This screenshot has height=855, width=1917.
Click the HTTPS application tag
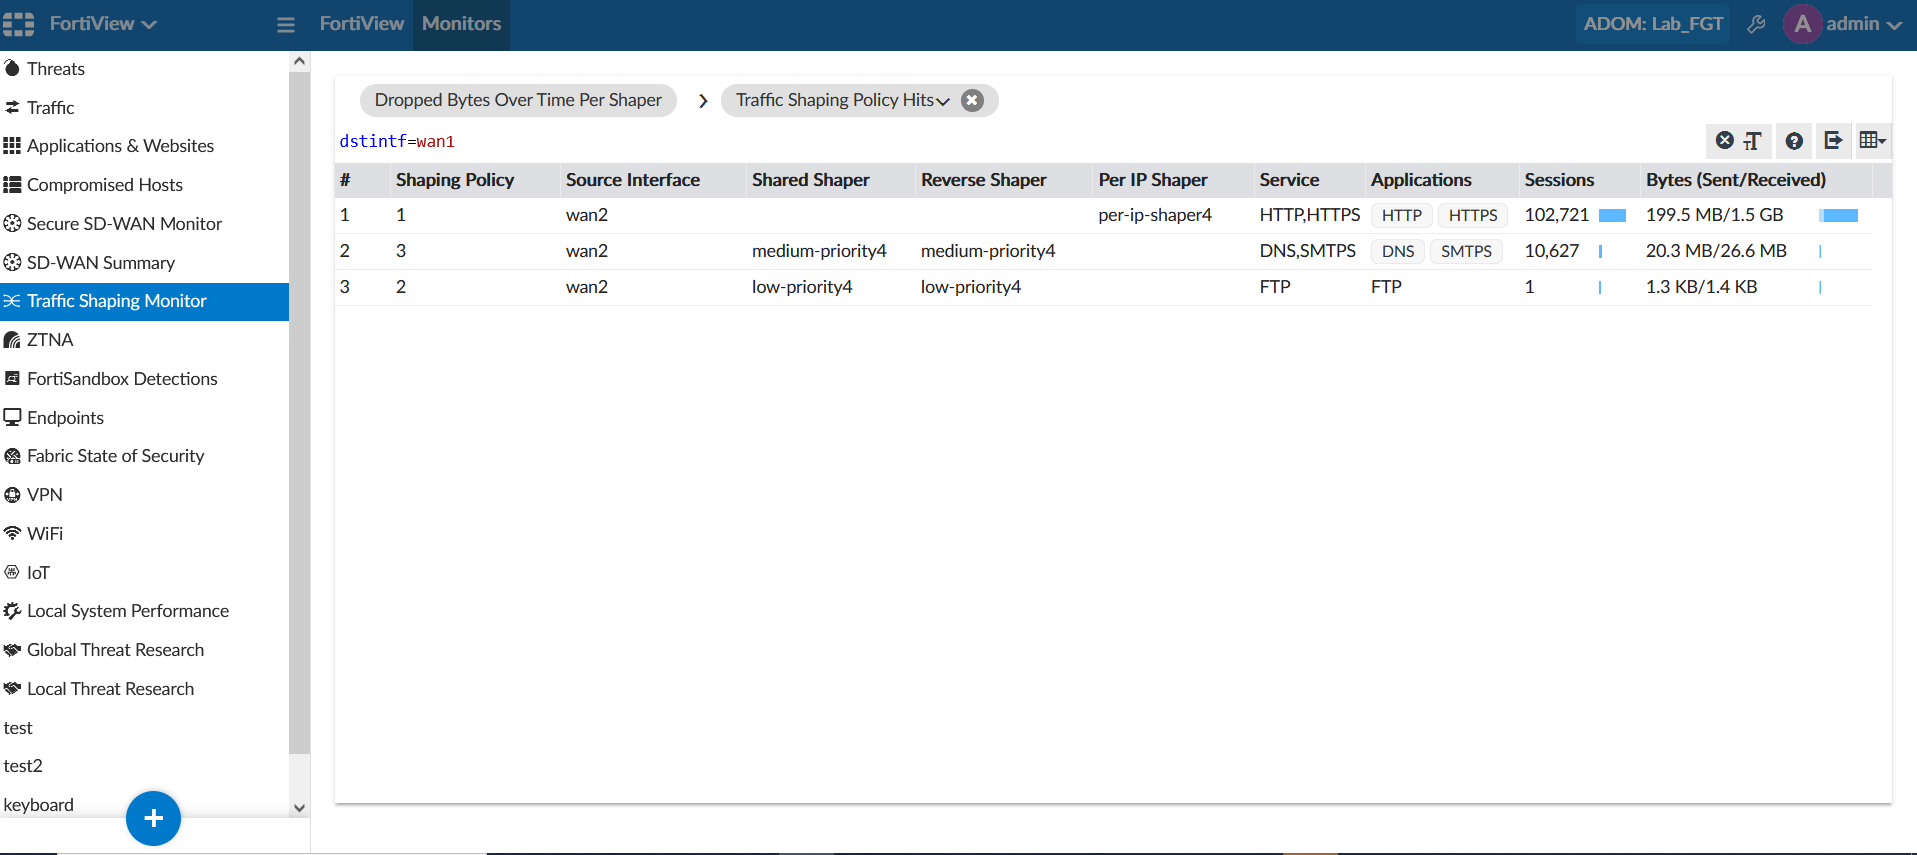pos(1473,215)
